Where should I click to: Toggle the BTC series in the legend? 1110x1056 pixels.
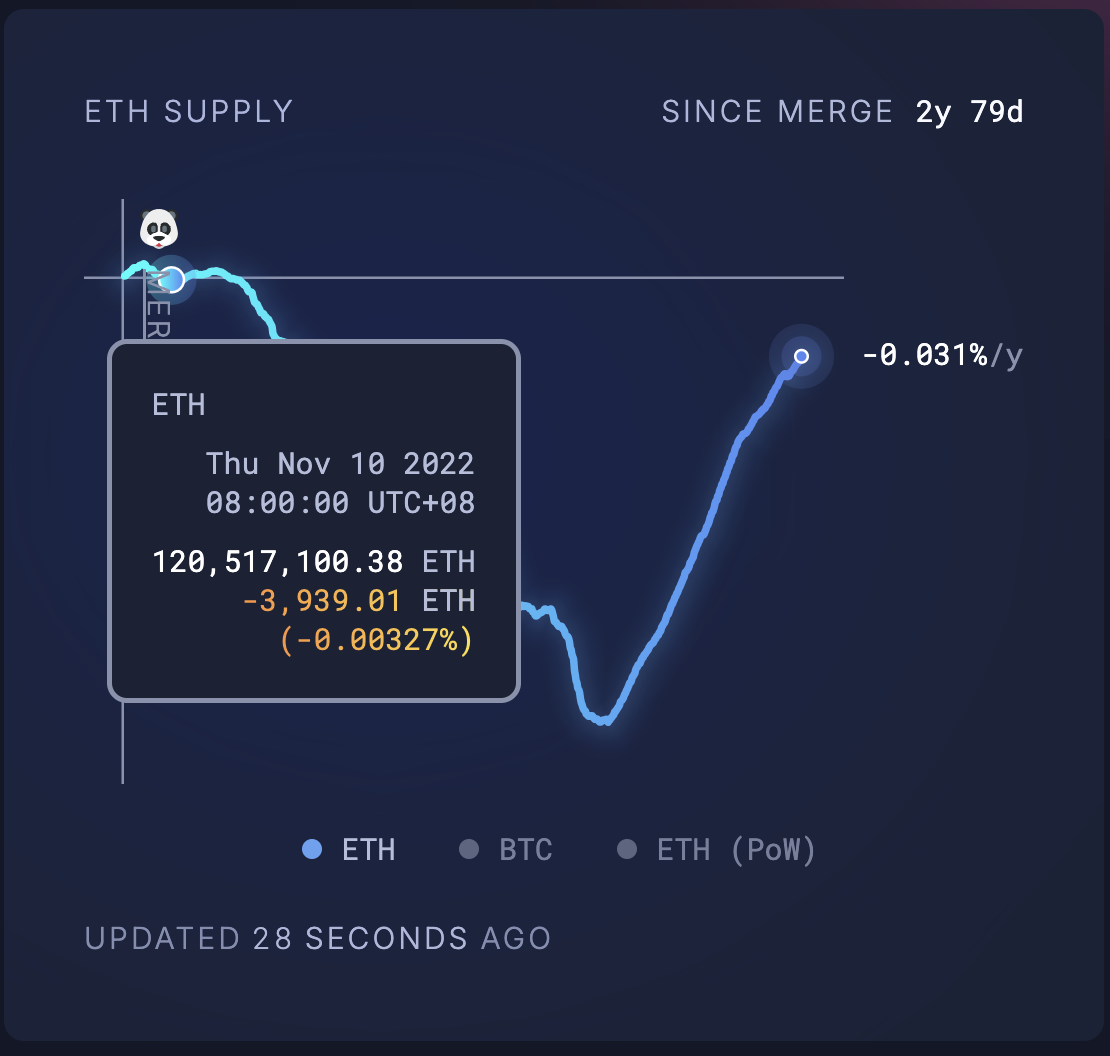point(506,850)
